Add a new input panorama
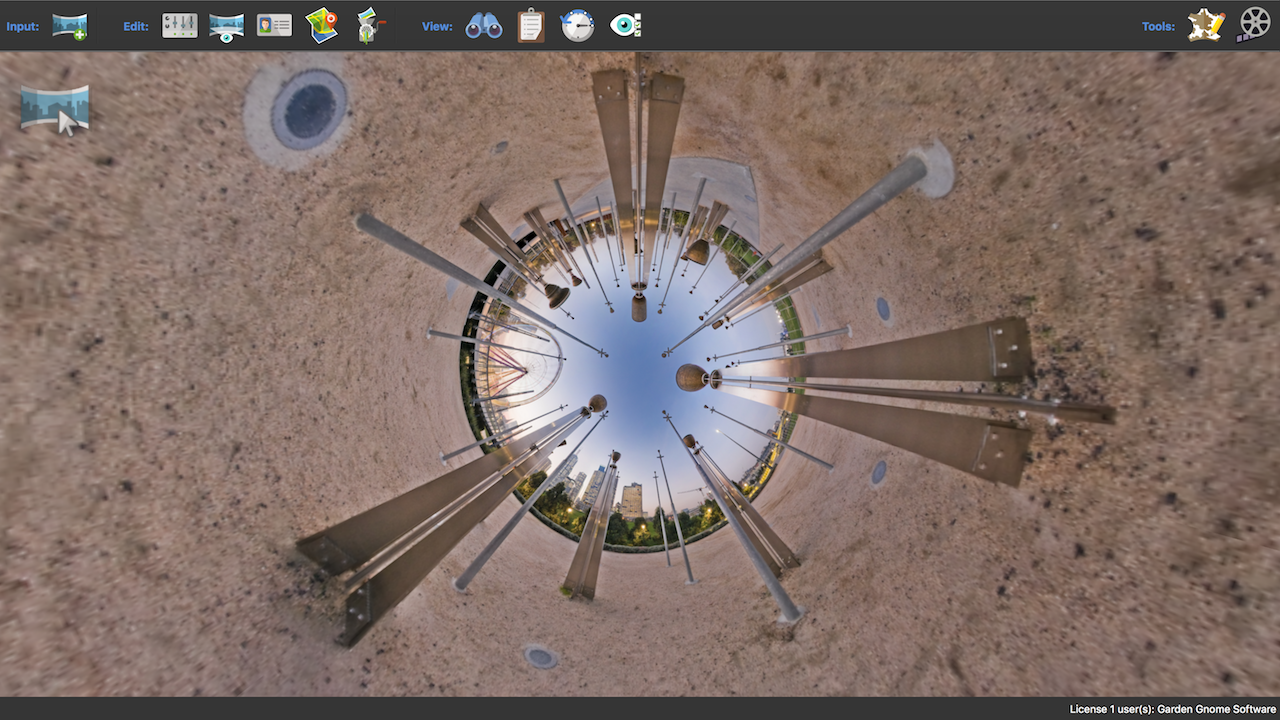The width and height of the screenshot is (1280, 720). tap(69, 26)
